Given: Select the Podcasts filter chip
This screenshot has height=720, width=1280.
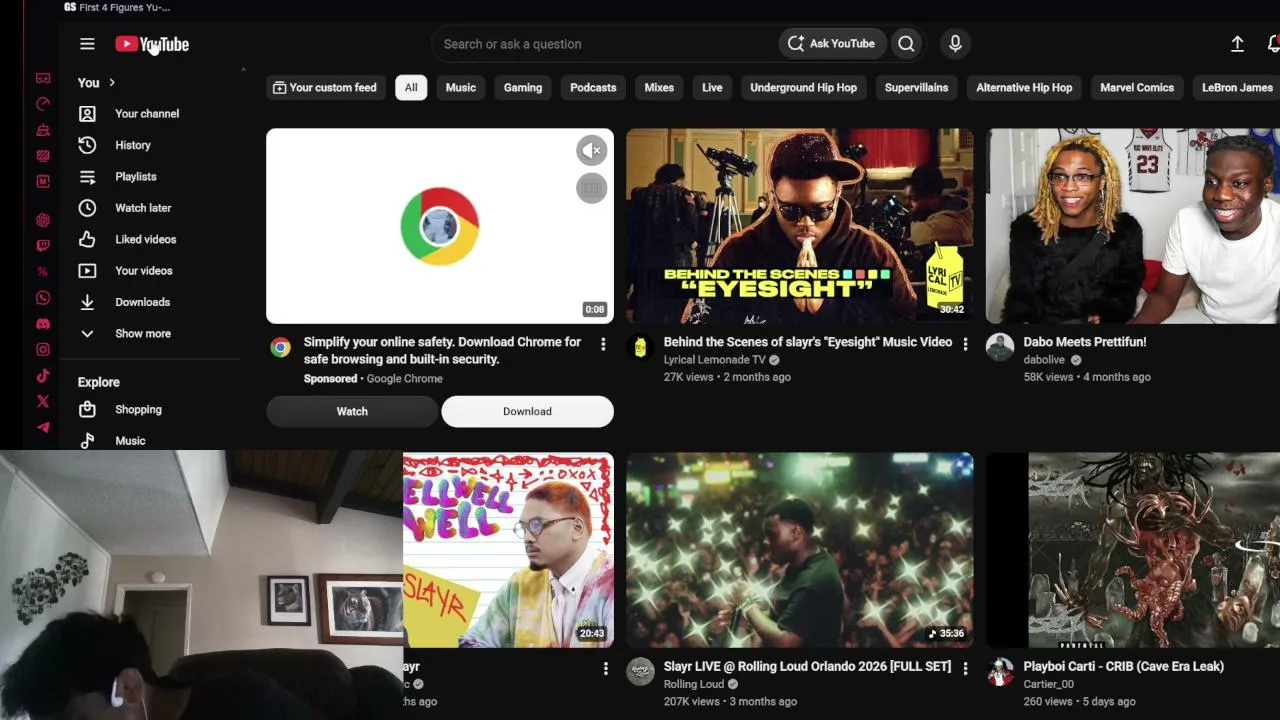Looking at the screenshot, I should (x=593, y=88).
